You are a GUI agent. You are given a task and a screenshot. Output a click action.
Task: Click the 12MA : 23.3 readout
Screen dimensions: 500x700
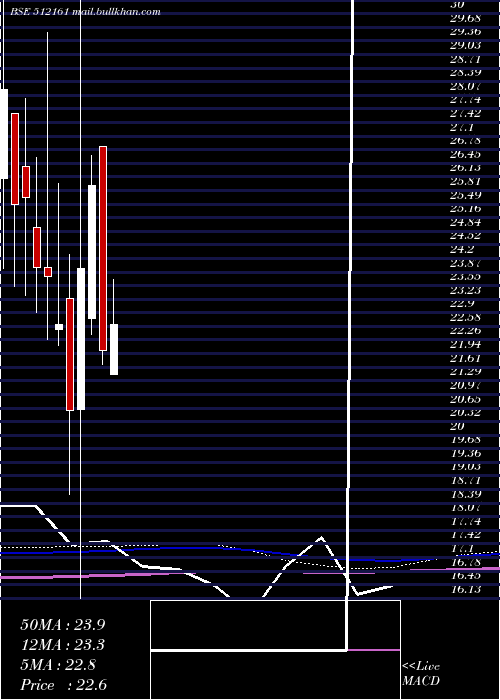click(x=62, y=645)
